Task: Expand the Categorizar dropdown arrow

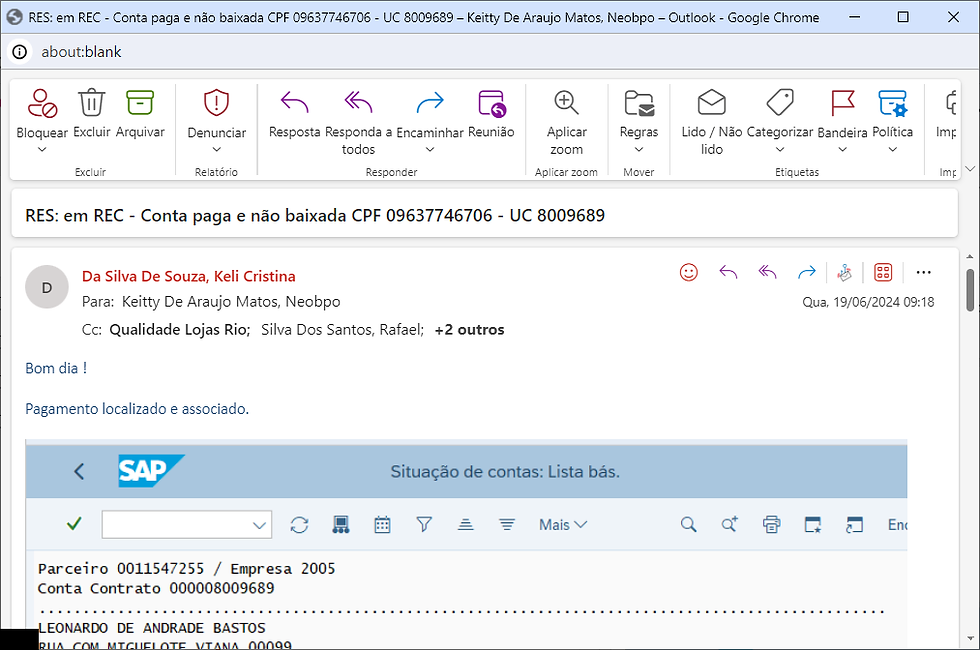Action: coord(780,149)
